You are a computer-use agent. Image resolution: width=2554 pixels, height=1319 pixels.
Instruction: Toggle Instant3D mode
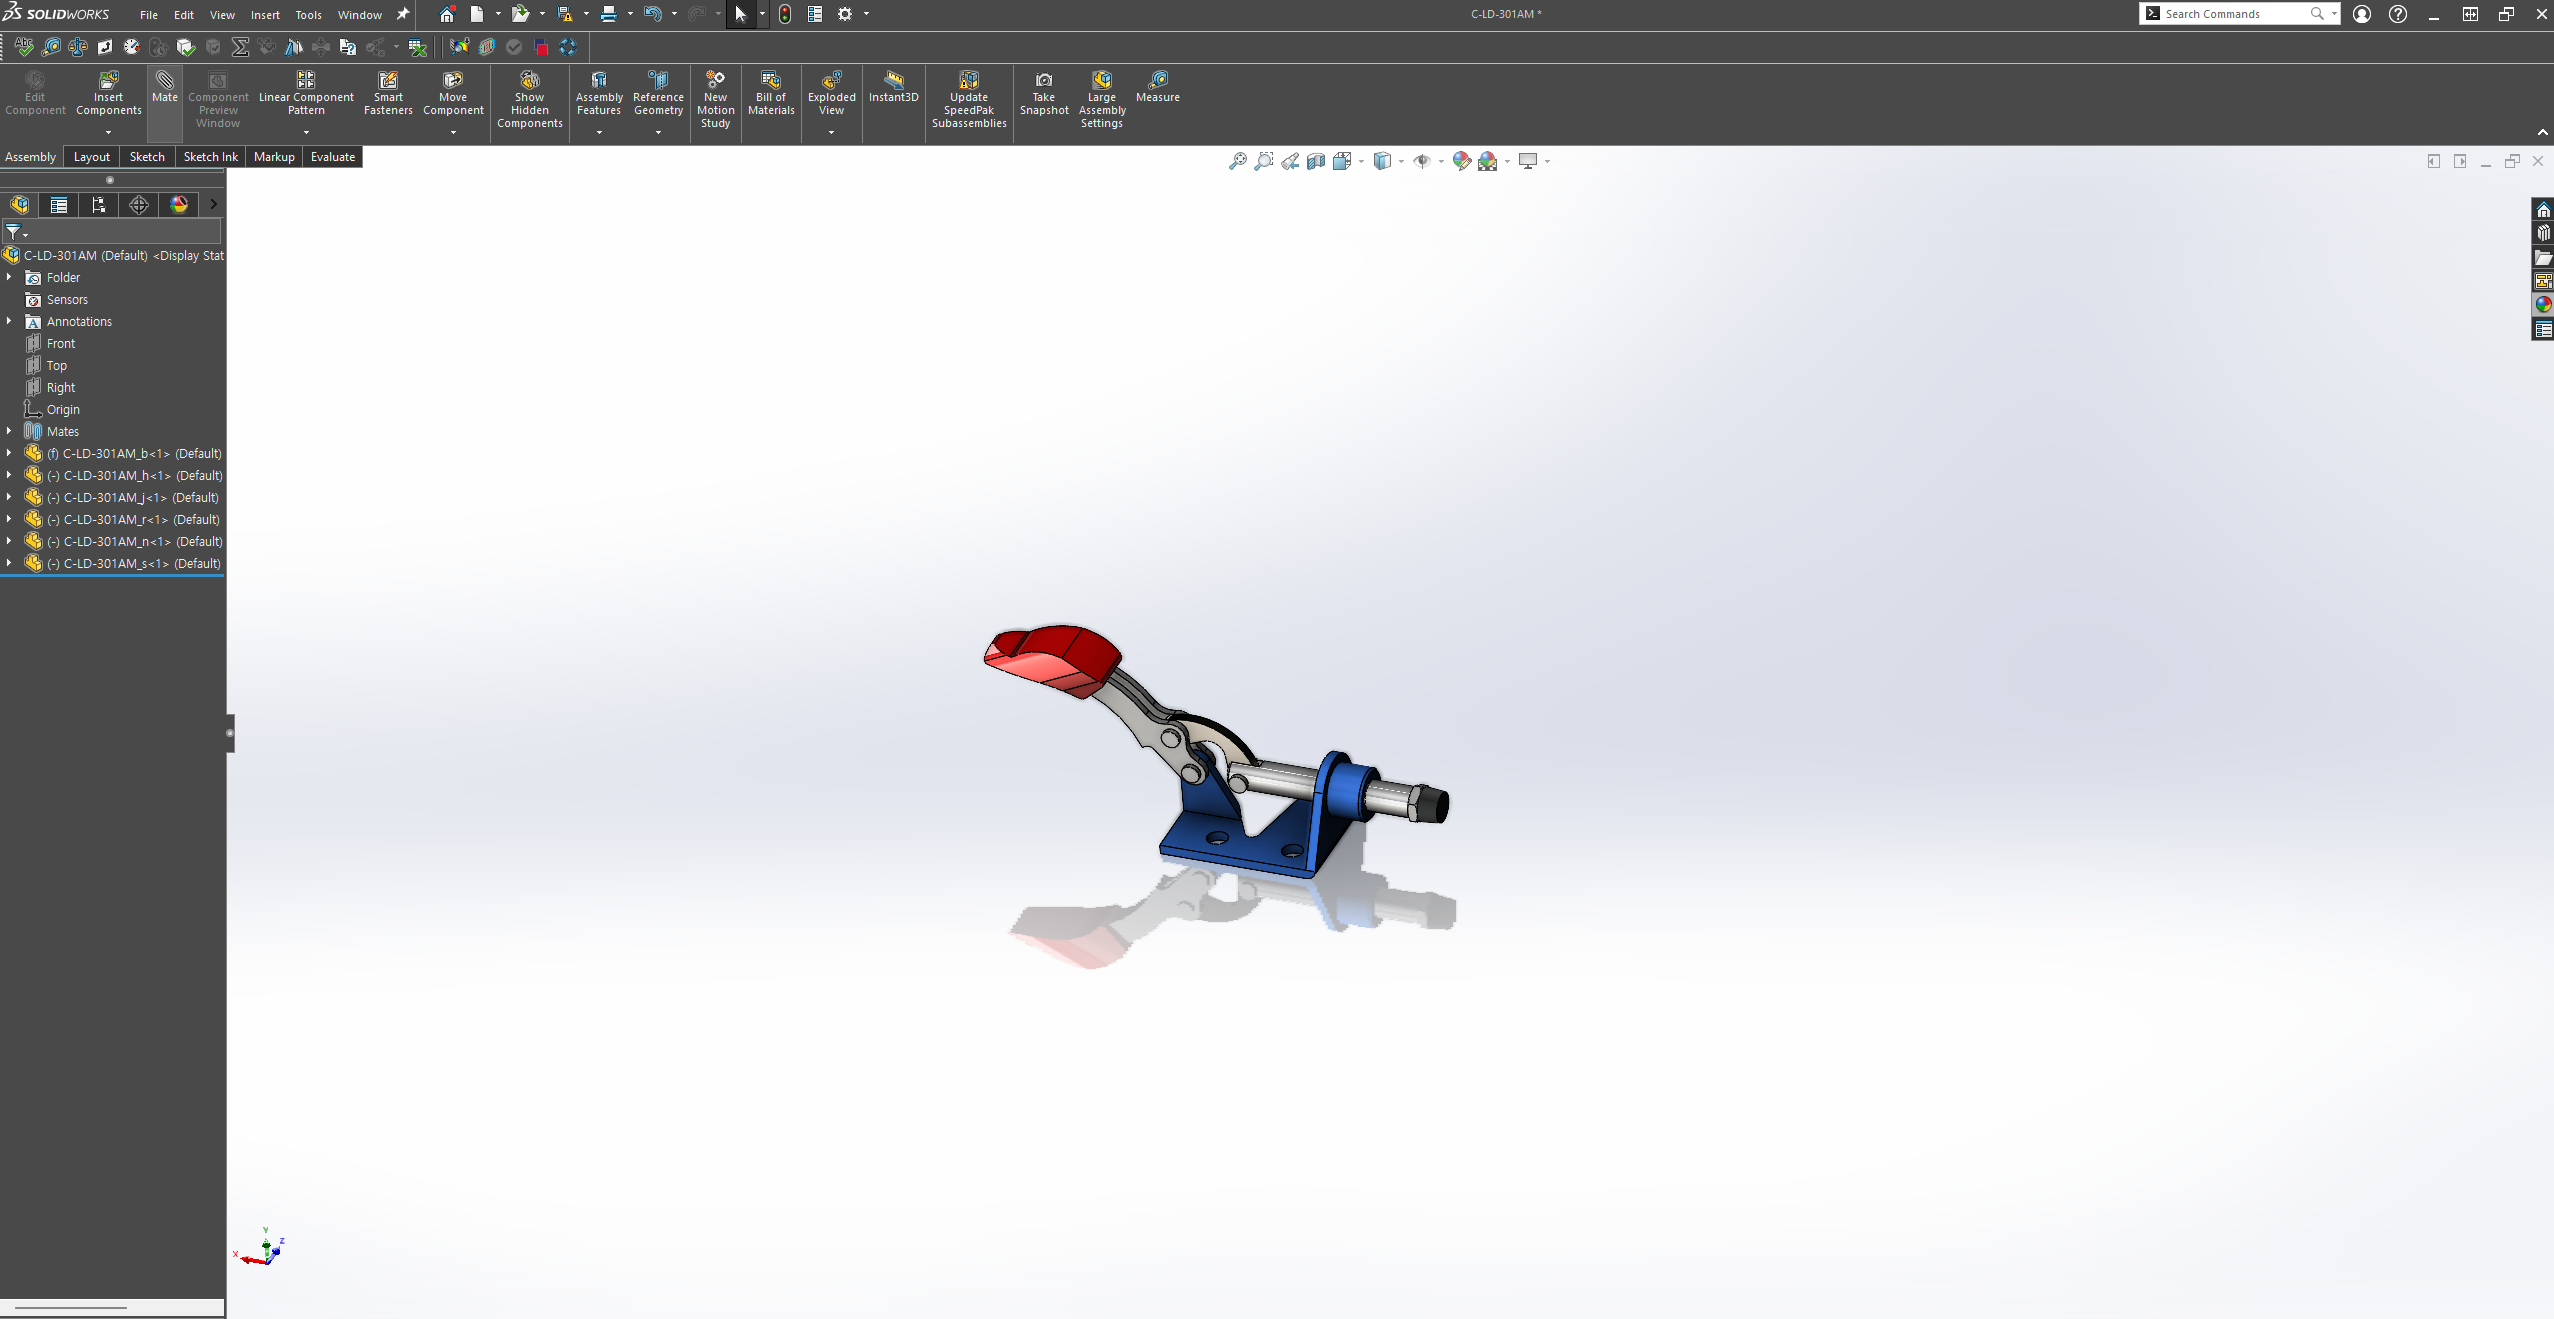click(893, 81)
